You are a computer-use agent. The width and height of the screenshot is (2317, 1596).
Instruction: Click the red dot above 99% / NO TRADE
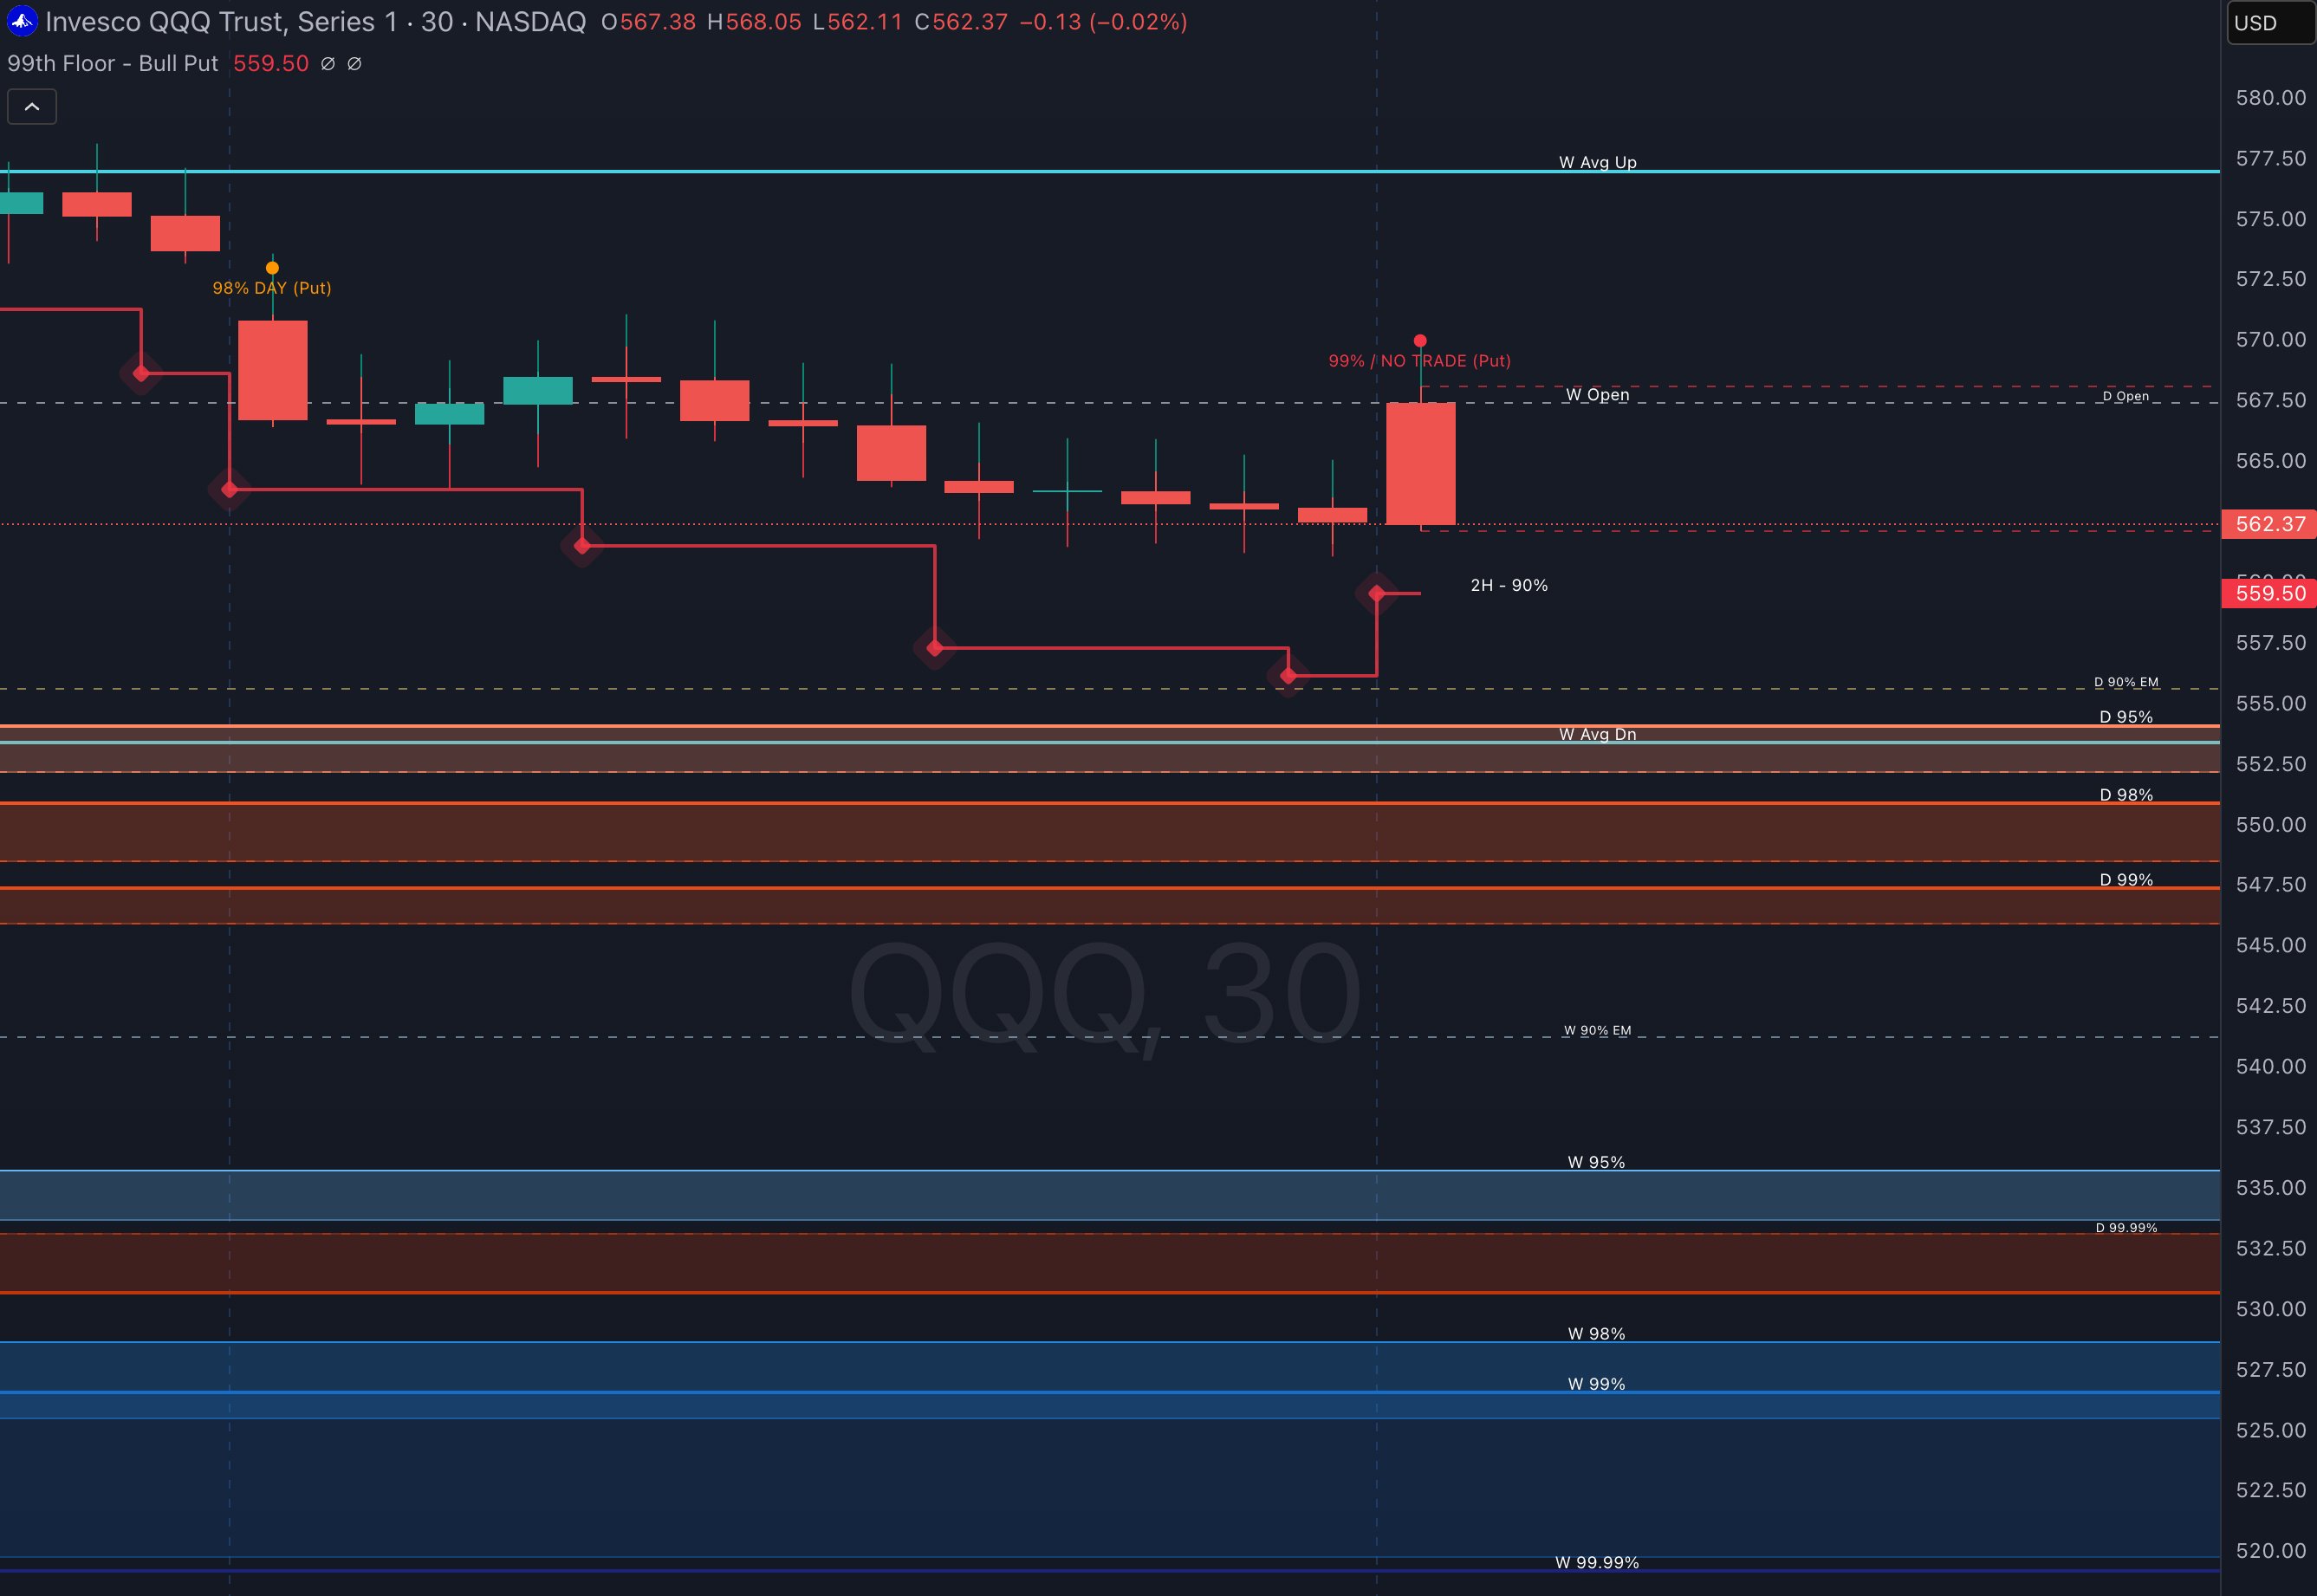pyautogui.click(x=1420, y=341)
